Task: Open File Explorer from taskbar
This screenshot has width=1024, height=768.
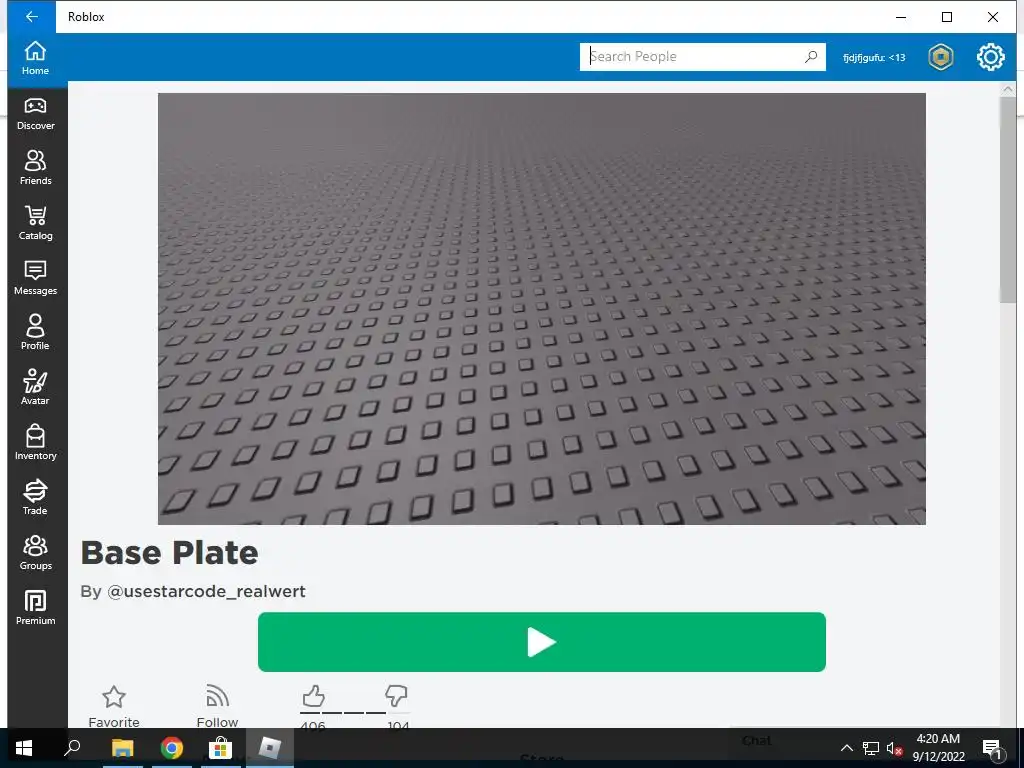Action: pos(122,748)
